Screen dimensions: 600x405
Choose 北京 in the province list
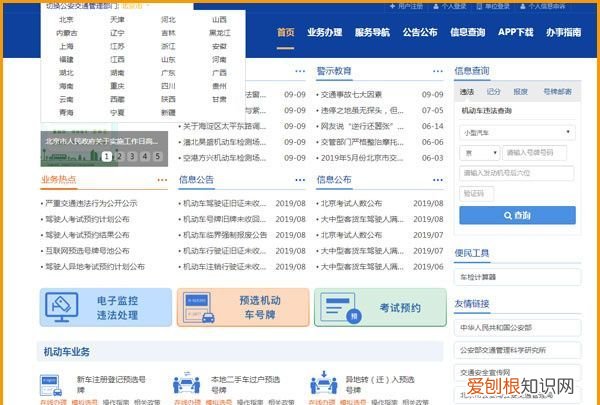tap(66, 20)
